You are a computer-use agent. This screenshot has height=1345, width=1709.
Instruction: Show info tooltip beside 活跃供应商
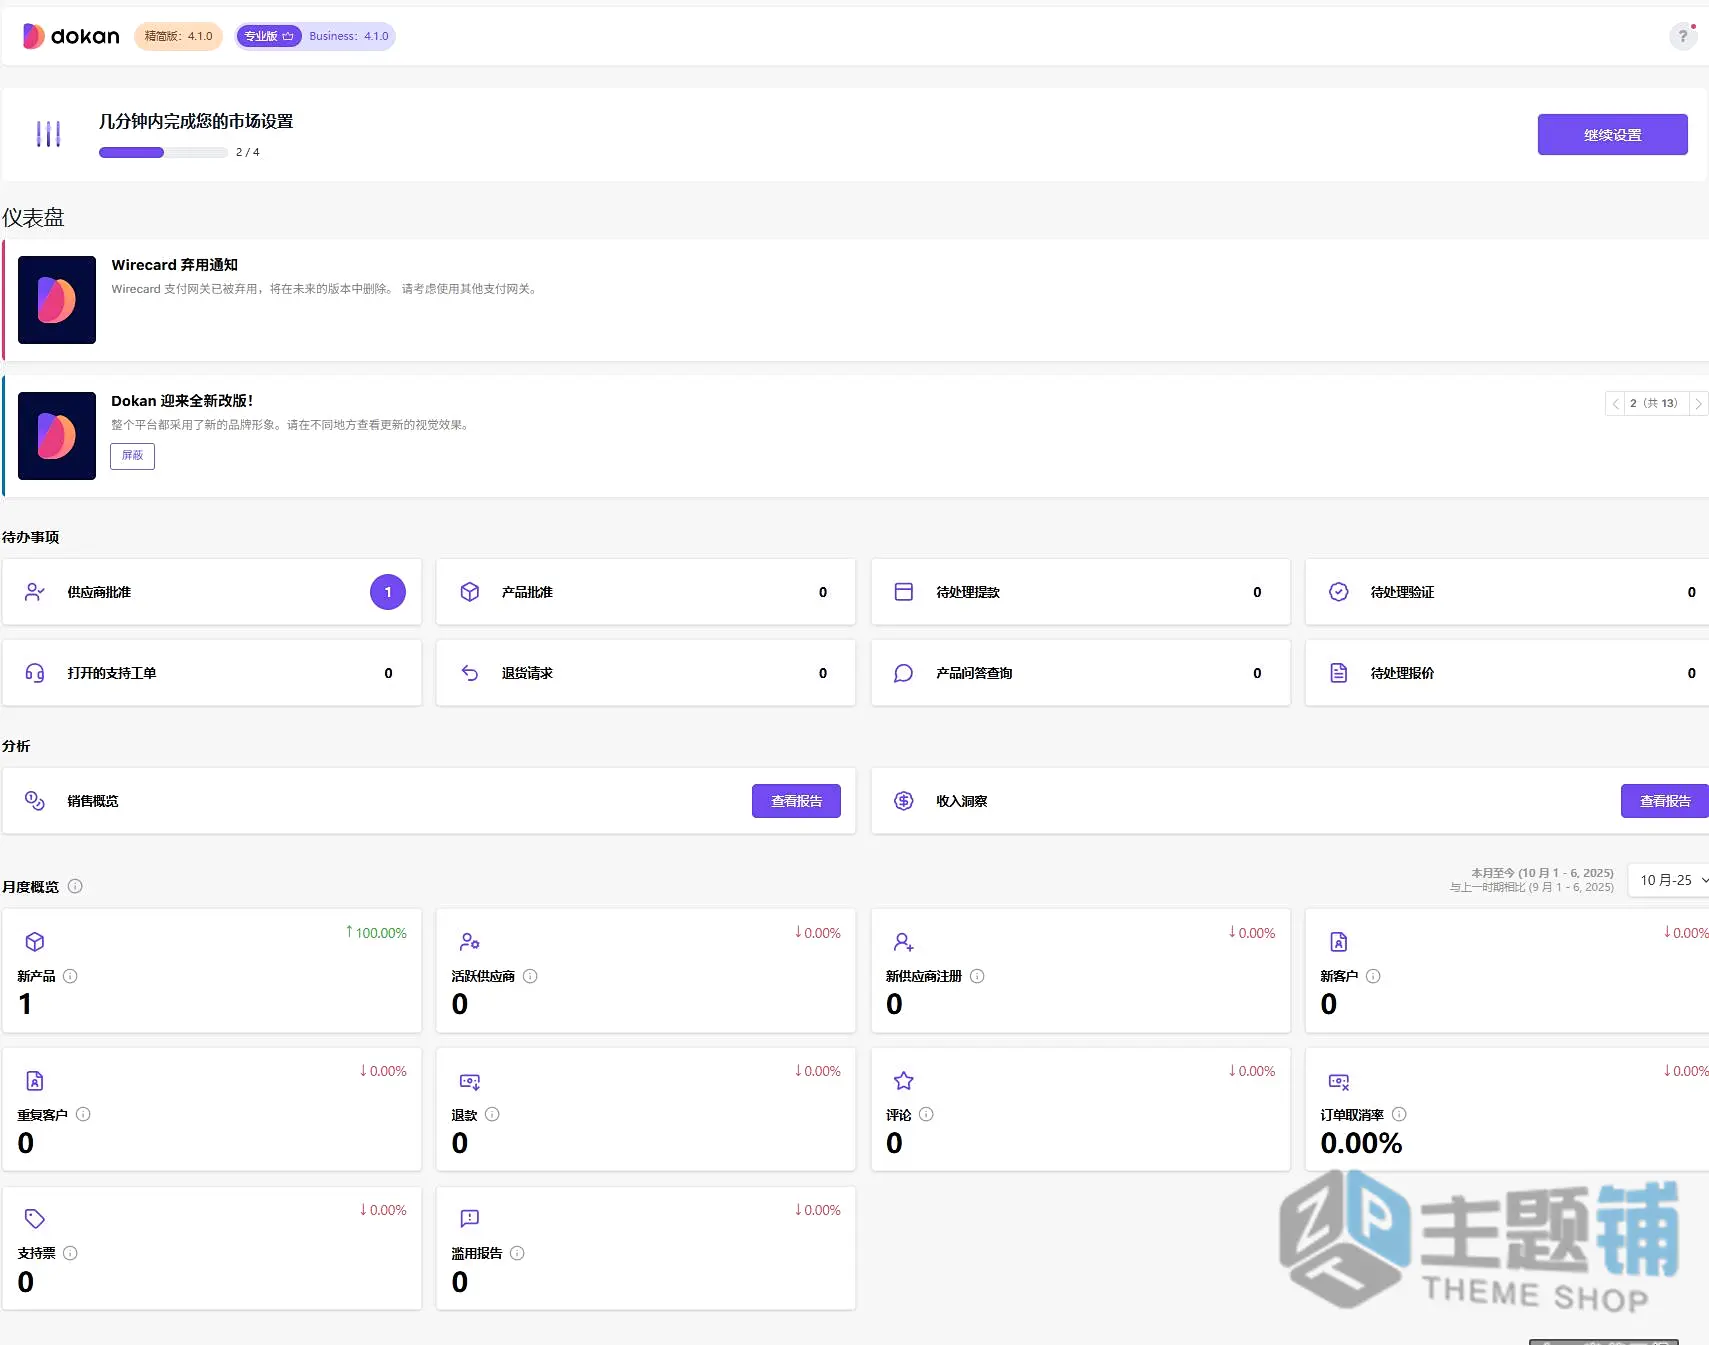click(x=530, y=976)
